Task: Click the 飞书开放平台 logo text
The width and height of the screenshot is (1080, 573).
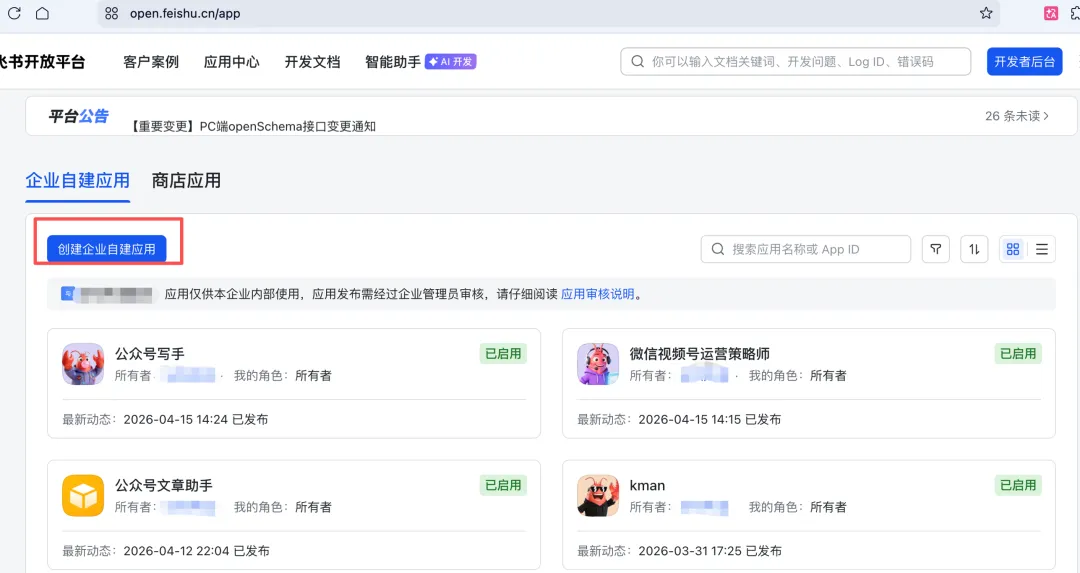Action: tap(42, 62)
